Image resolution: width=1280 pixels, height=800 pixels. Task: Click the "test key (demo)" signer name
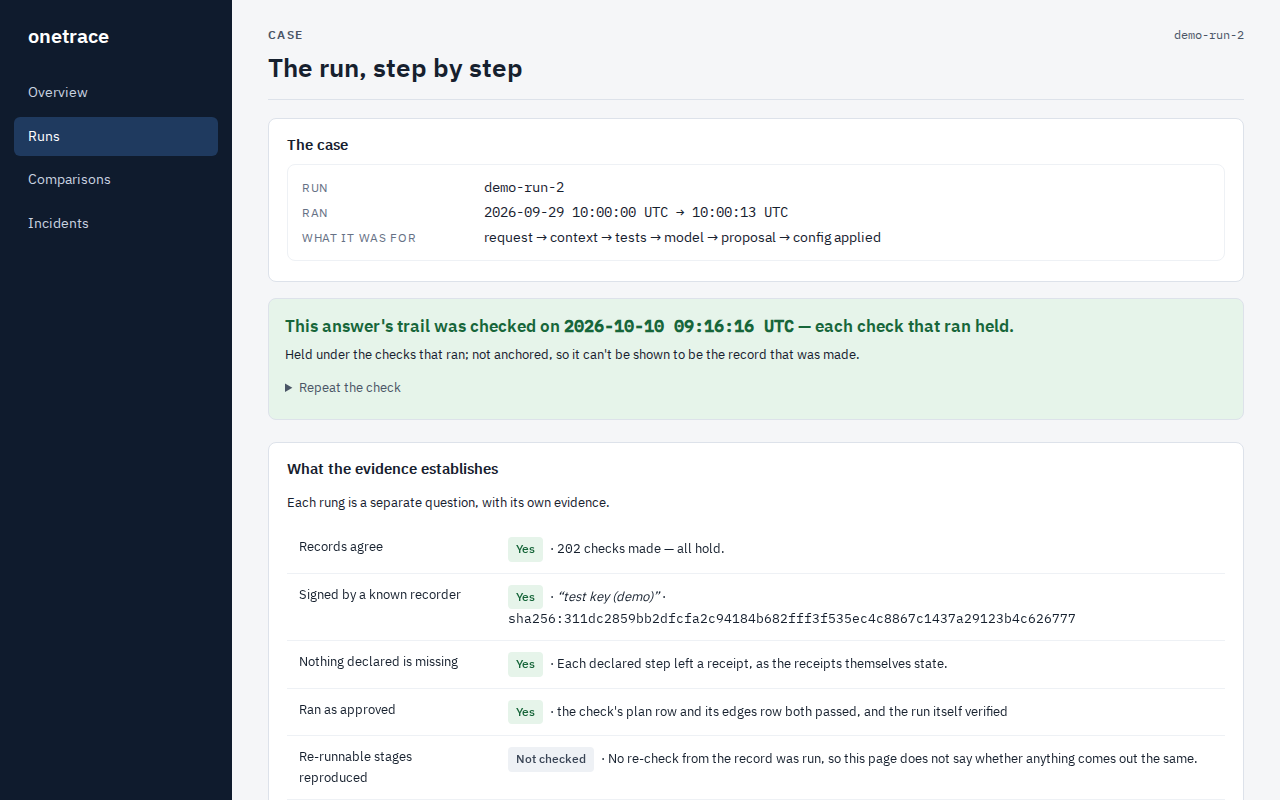(x=608, y=597)
